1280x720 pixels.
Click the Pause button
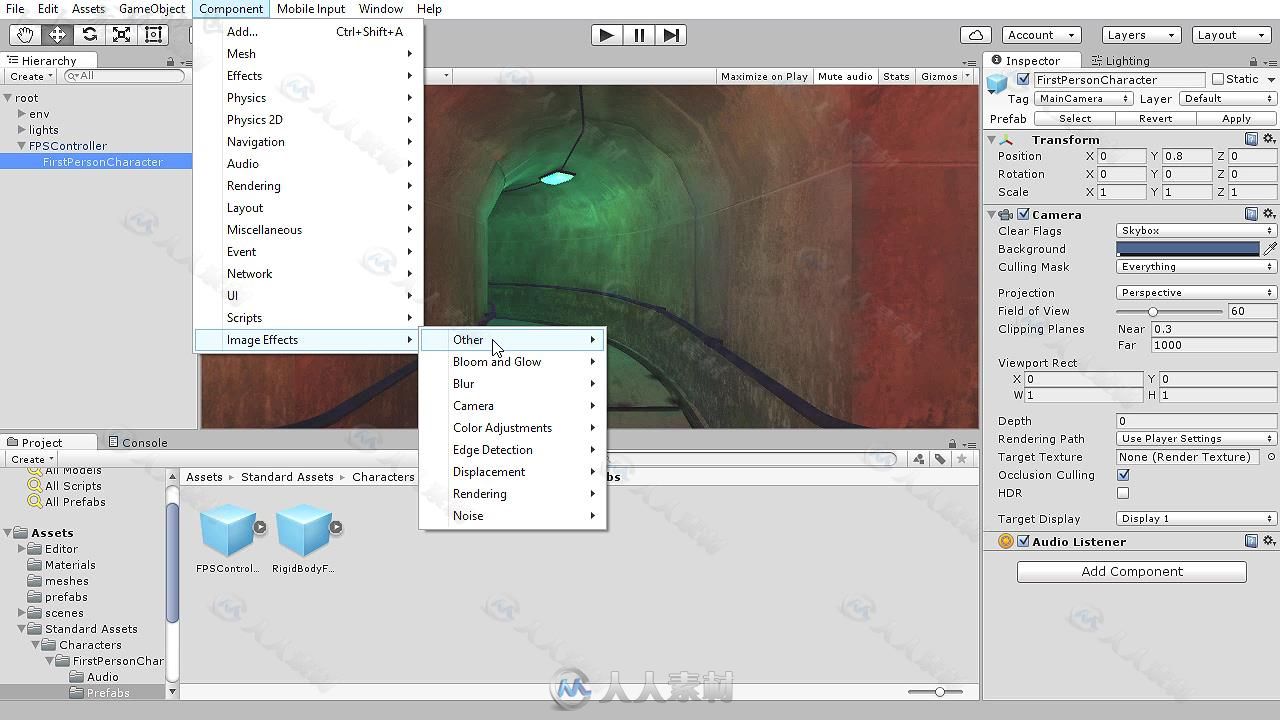[x=639, y=35]
